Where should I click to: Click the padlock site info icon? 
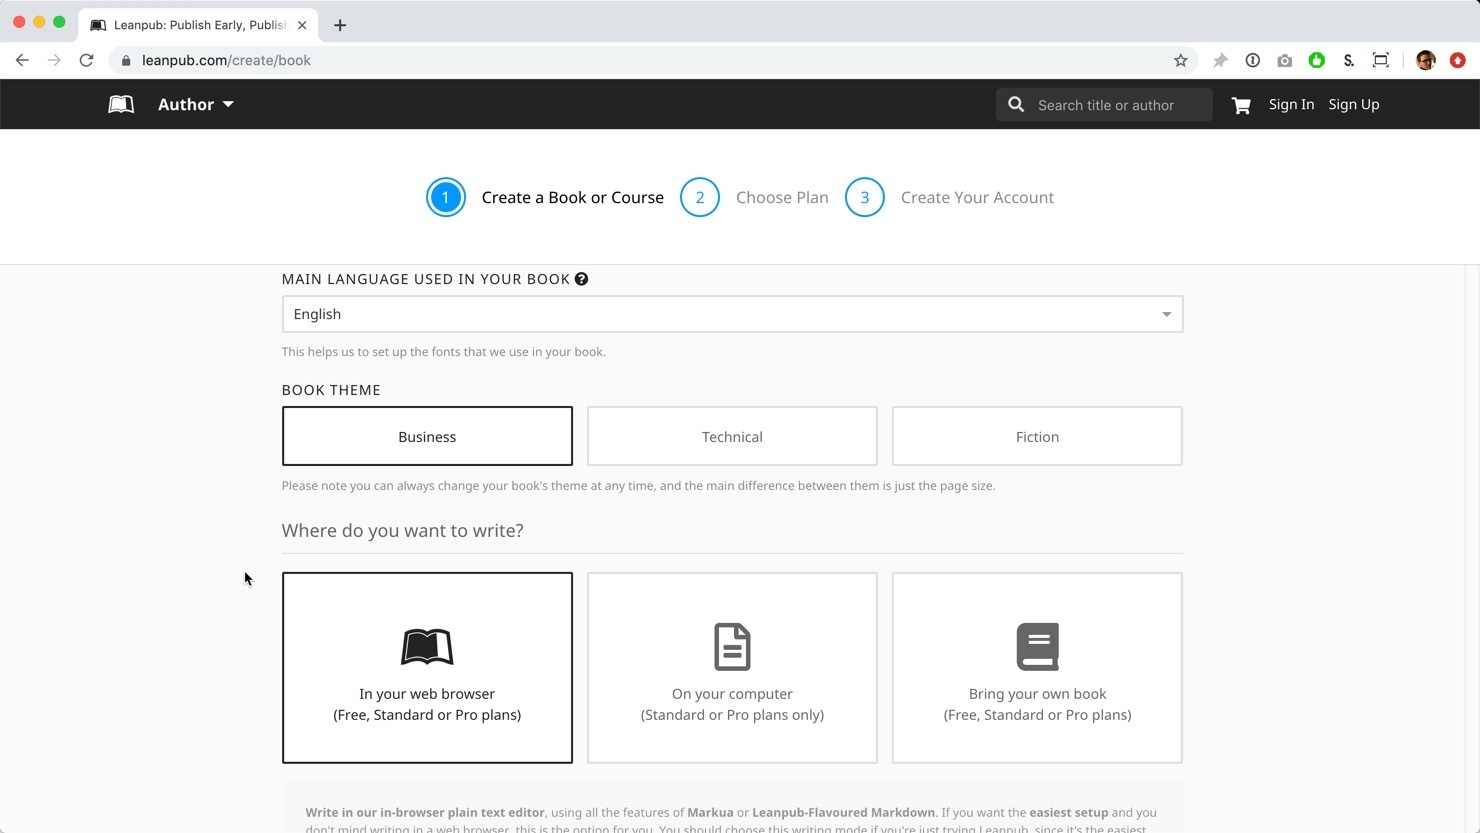click(x=126, y=60)
